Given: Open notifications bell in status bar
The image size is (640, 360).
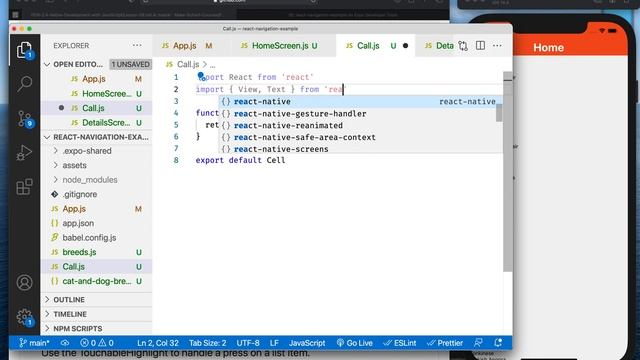Looking at the screenshot, I should pos(498,343).
